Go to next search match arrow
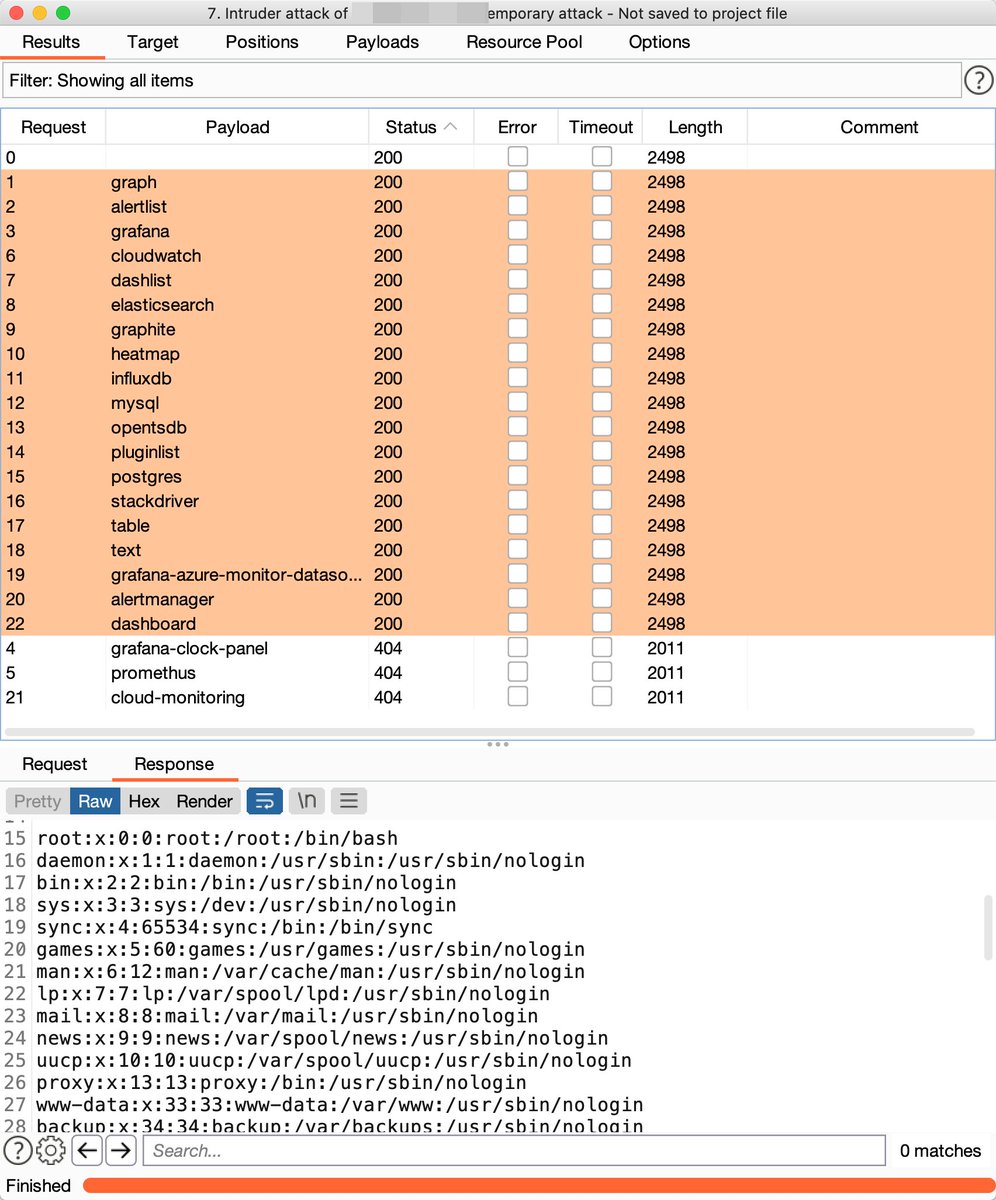This screenshot has width=996, height=1200. pos(121,1151)
